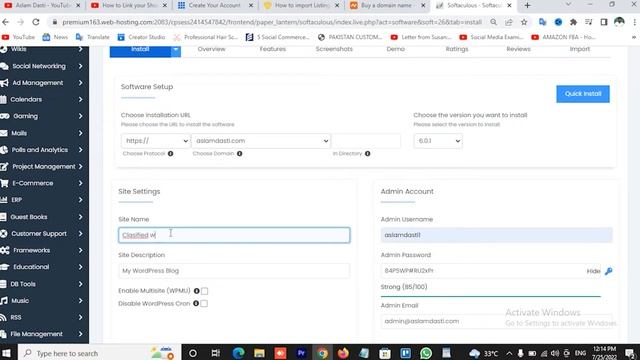
Task: Click the Social Networking sidebar icon
Action: 4,66
